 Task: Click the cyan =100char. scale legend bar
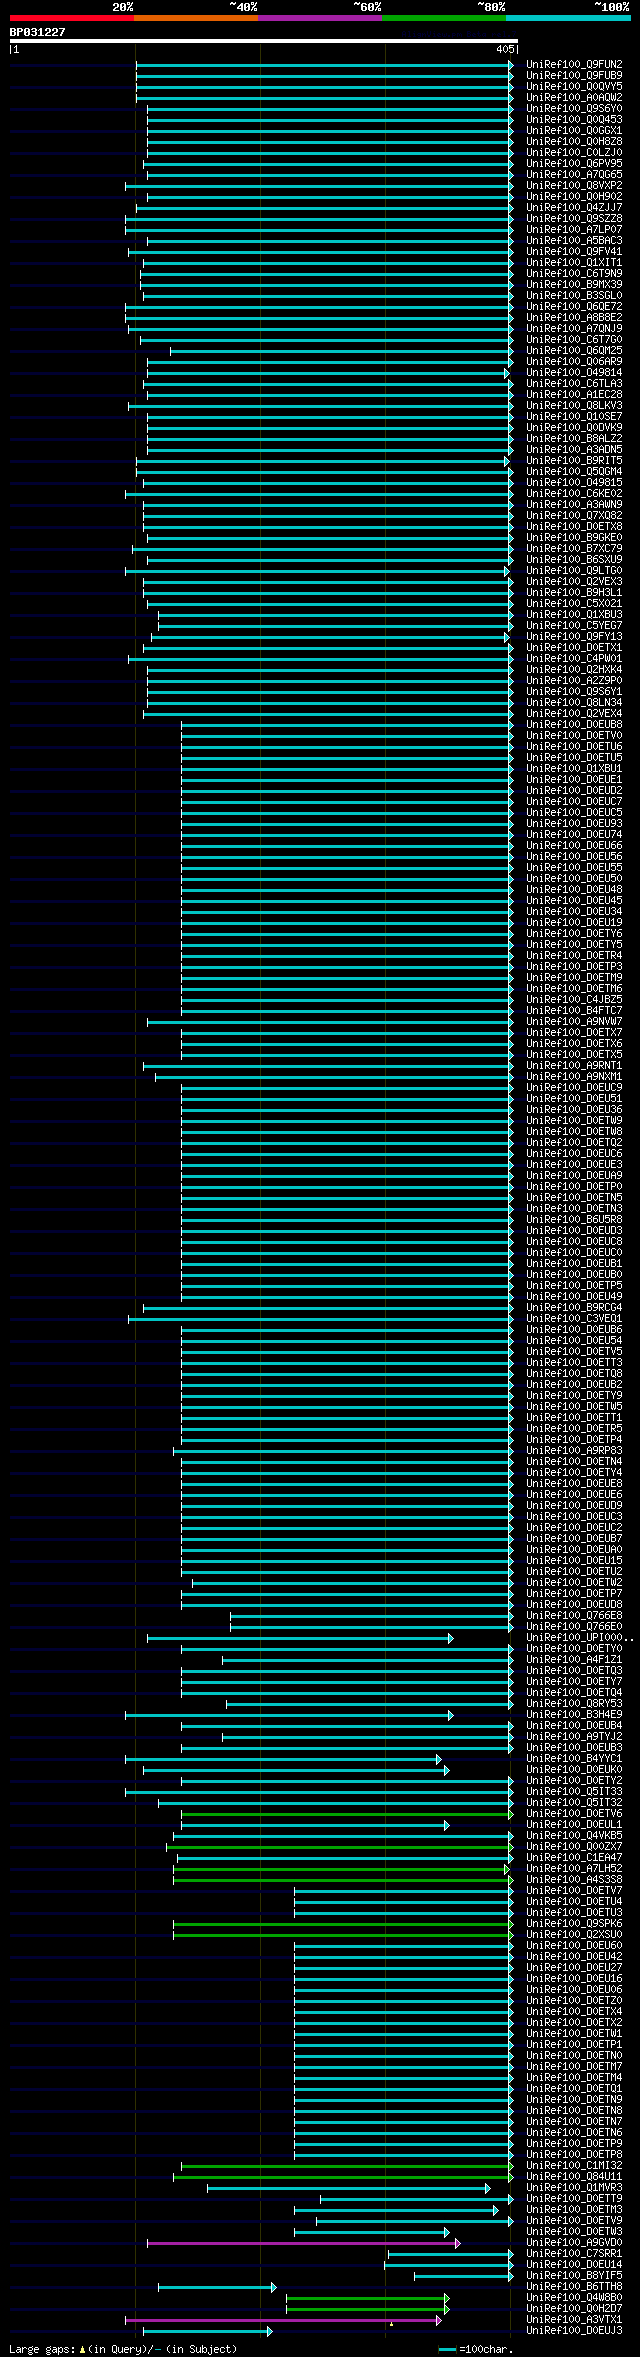pyautogui.click(x=447, y=2350)
